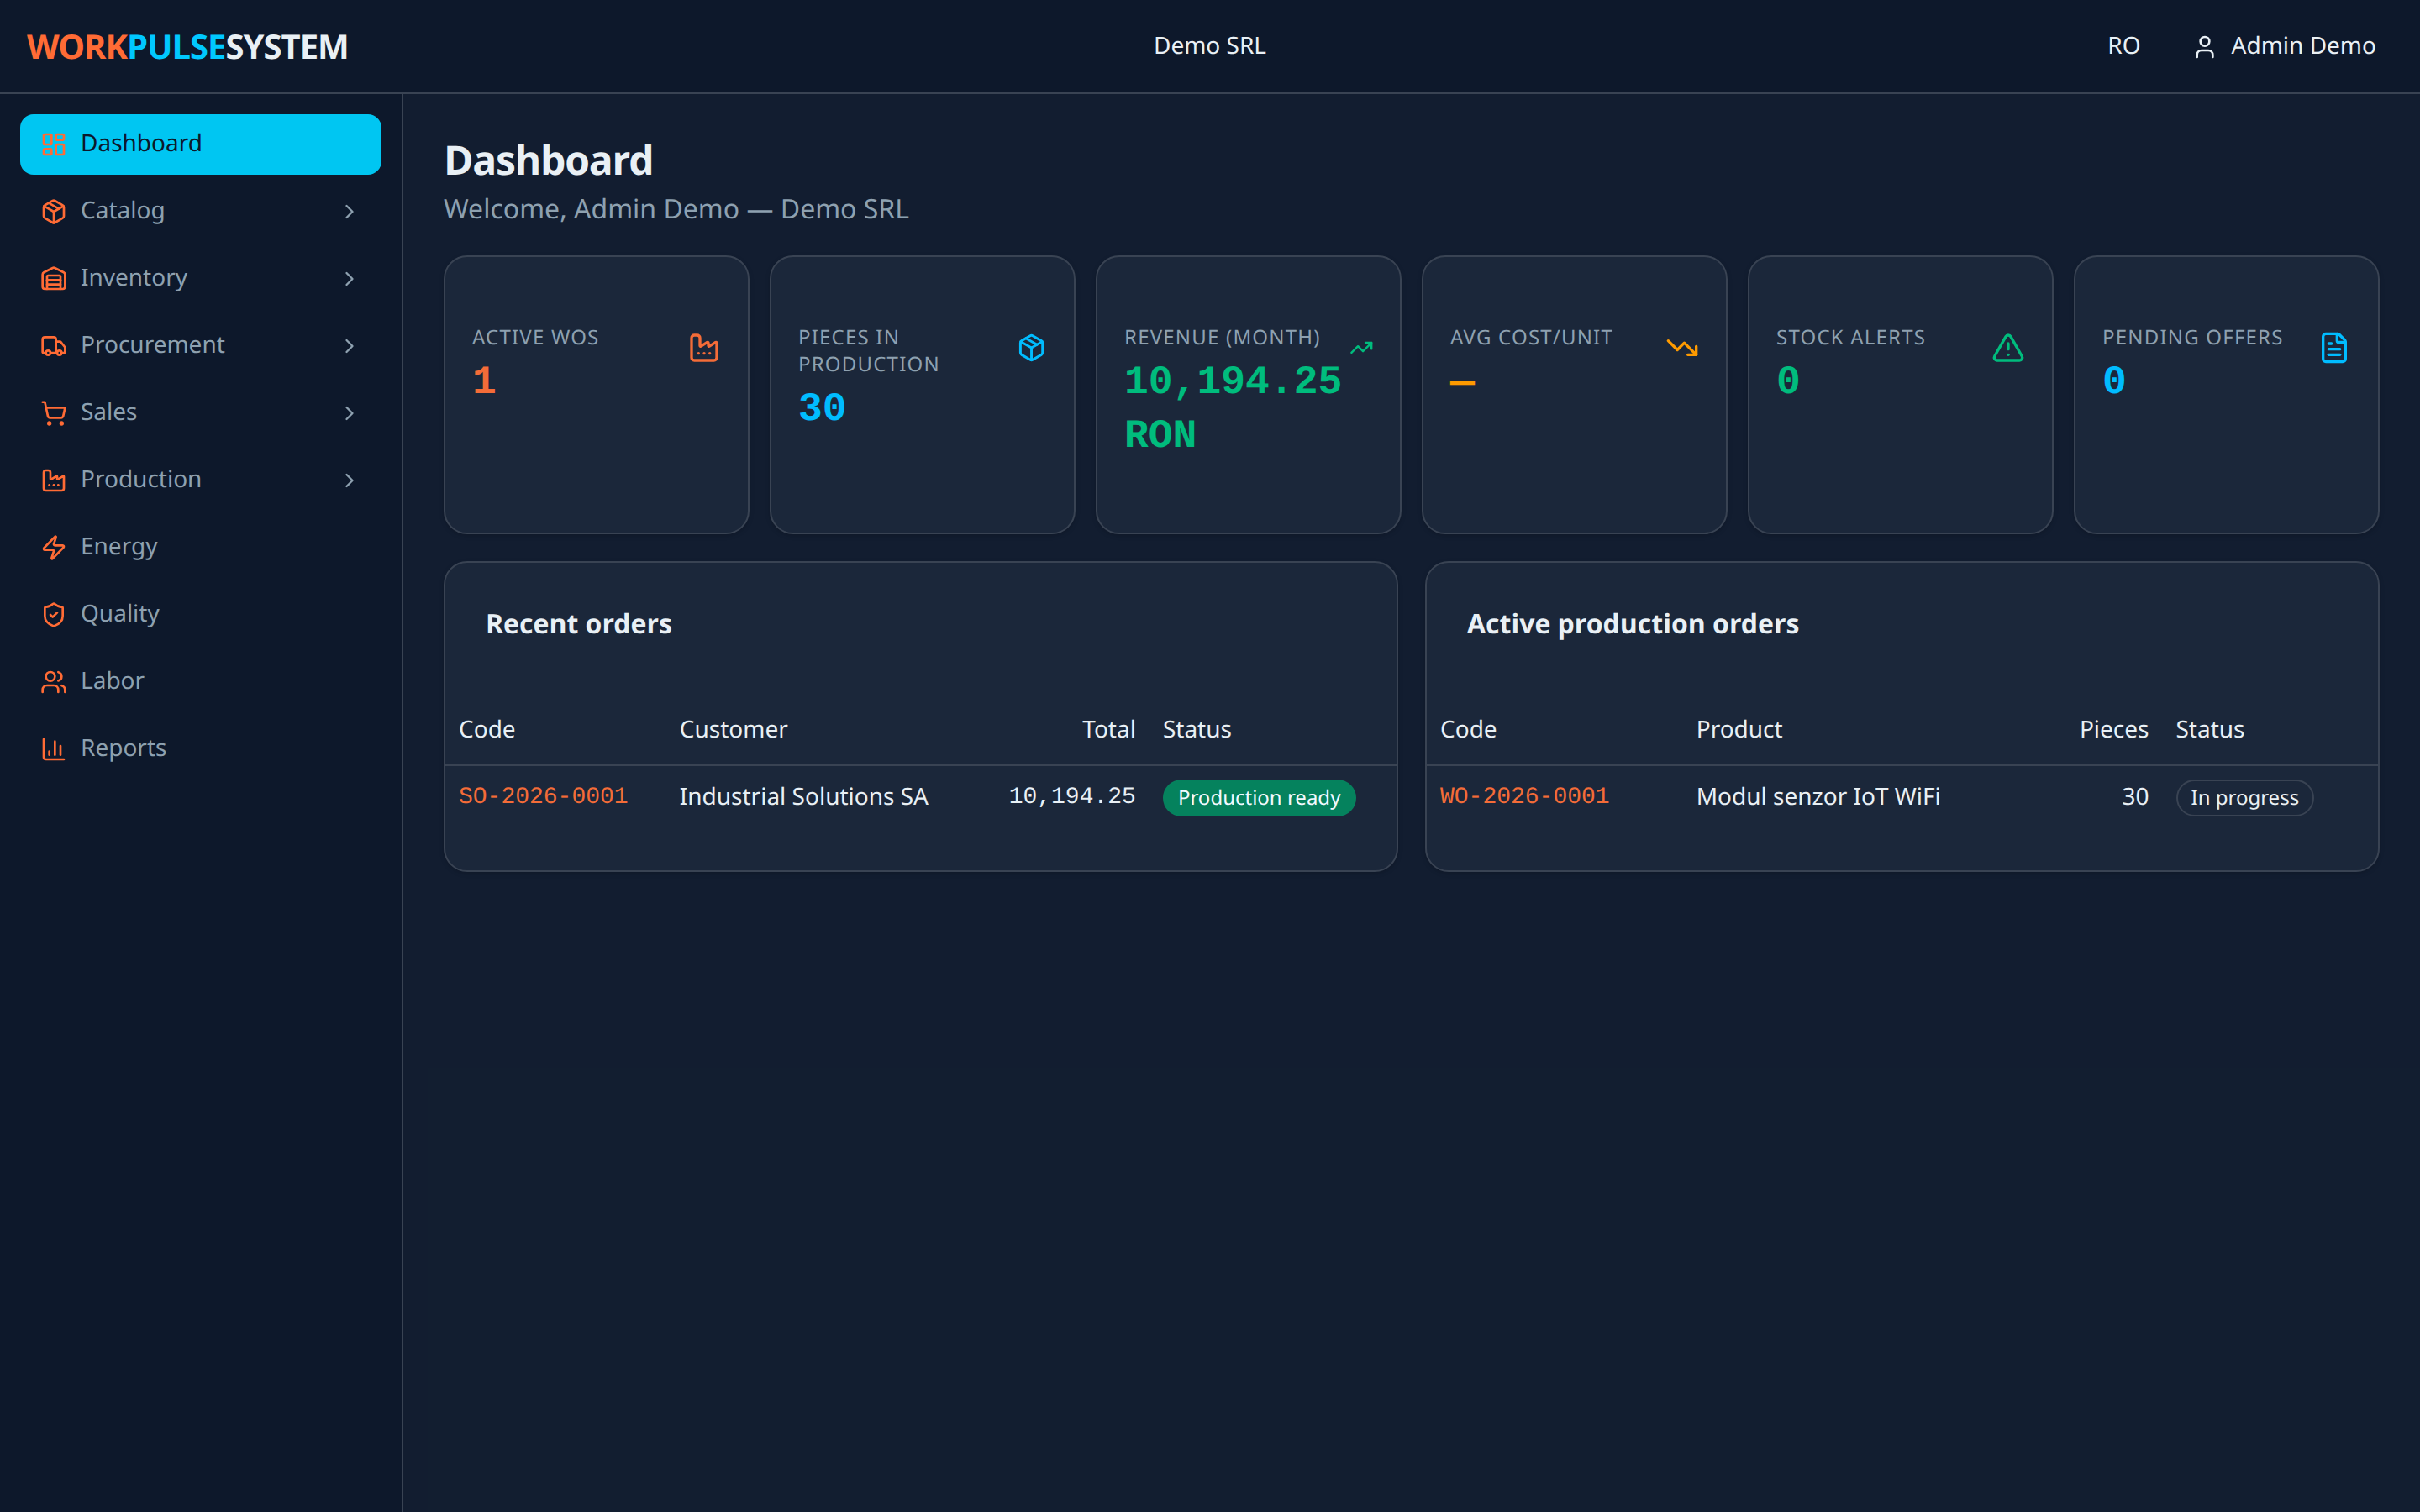Open sales order SO-2026-0001
2420x1512 pixels.
tap(543, 796)
